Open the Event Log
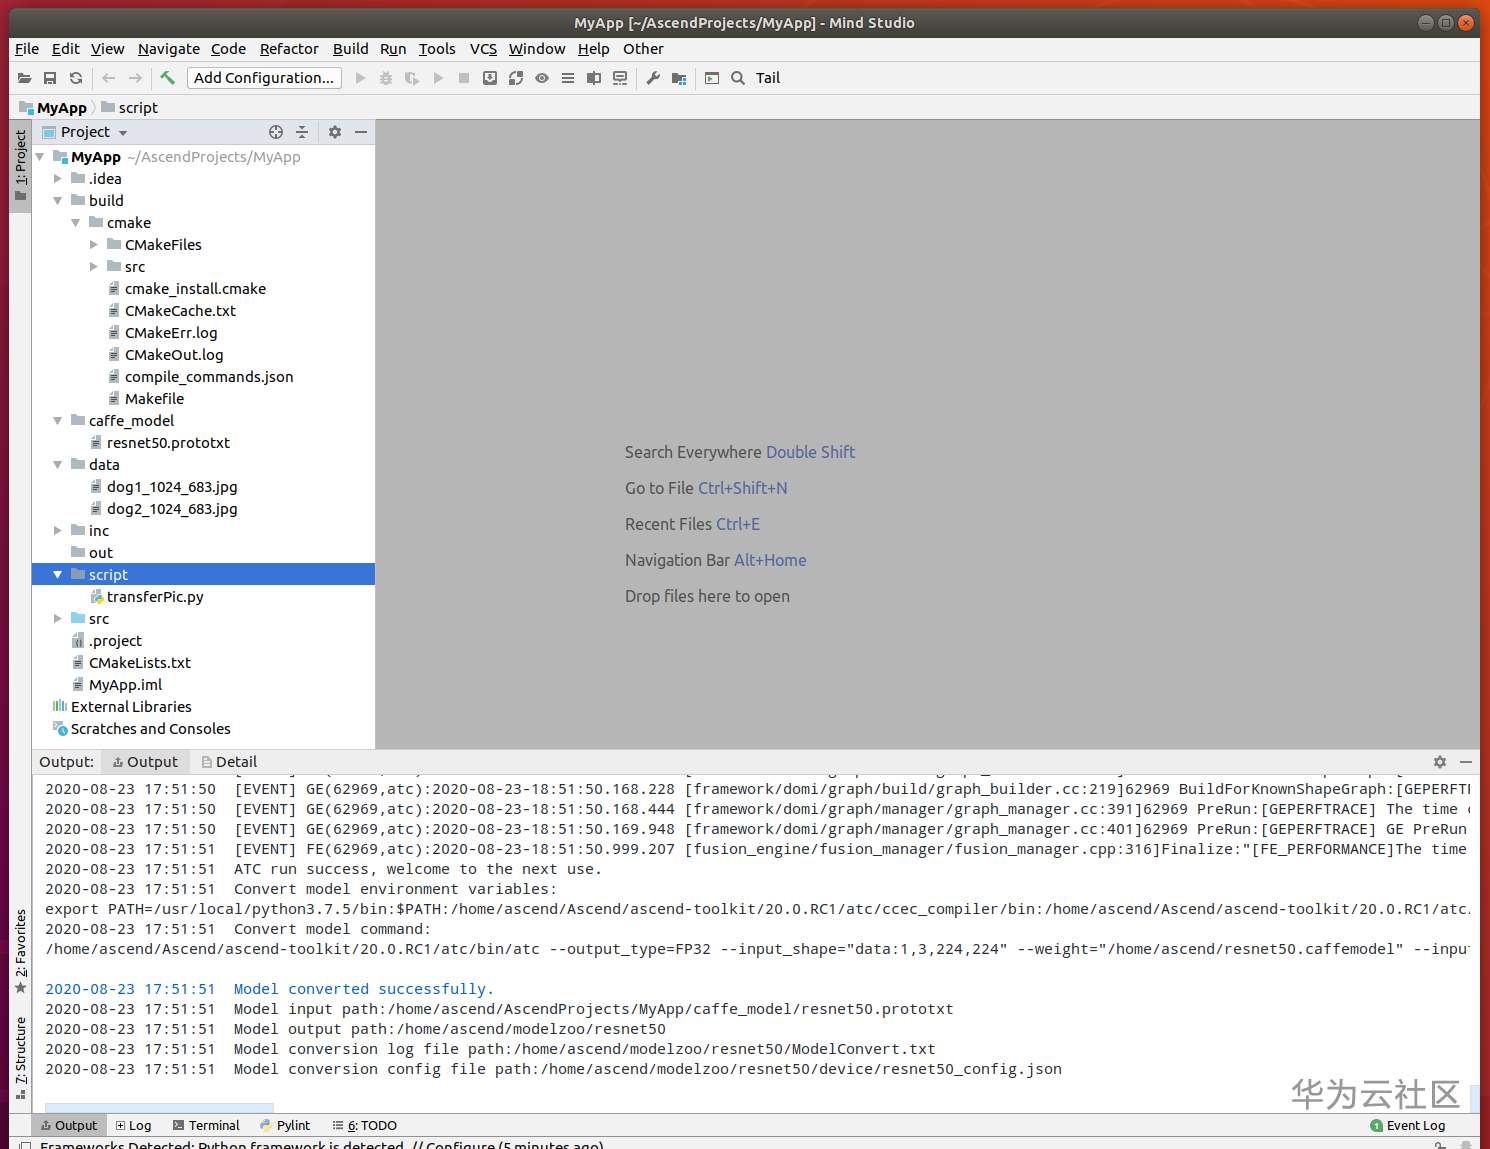Screen dimensions: 1490x1149 pos(1407,1125)
